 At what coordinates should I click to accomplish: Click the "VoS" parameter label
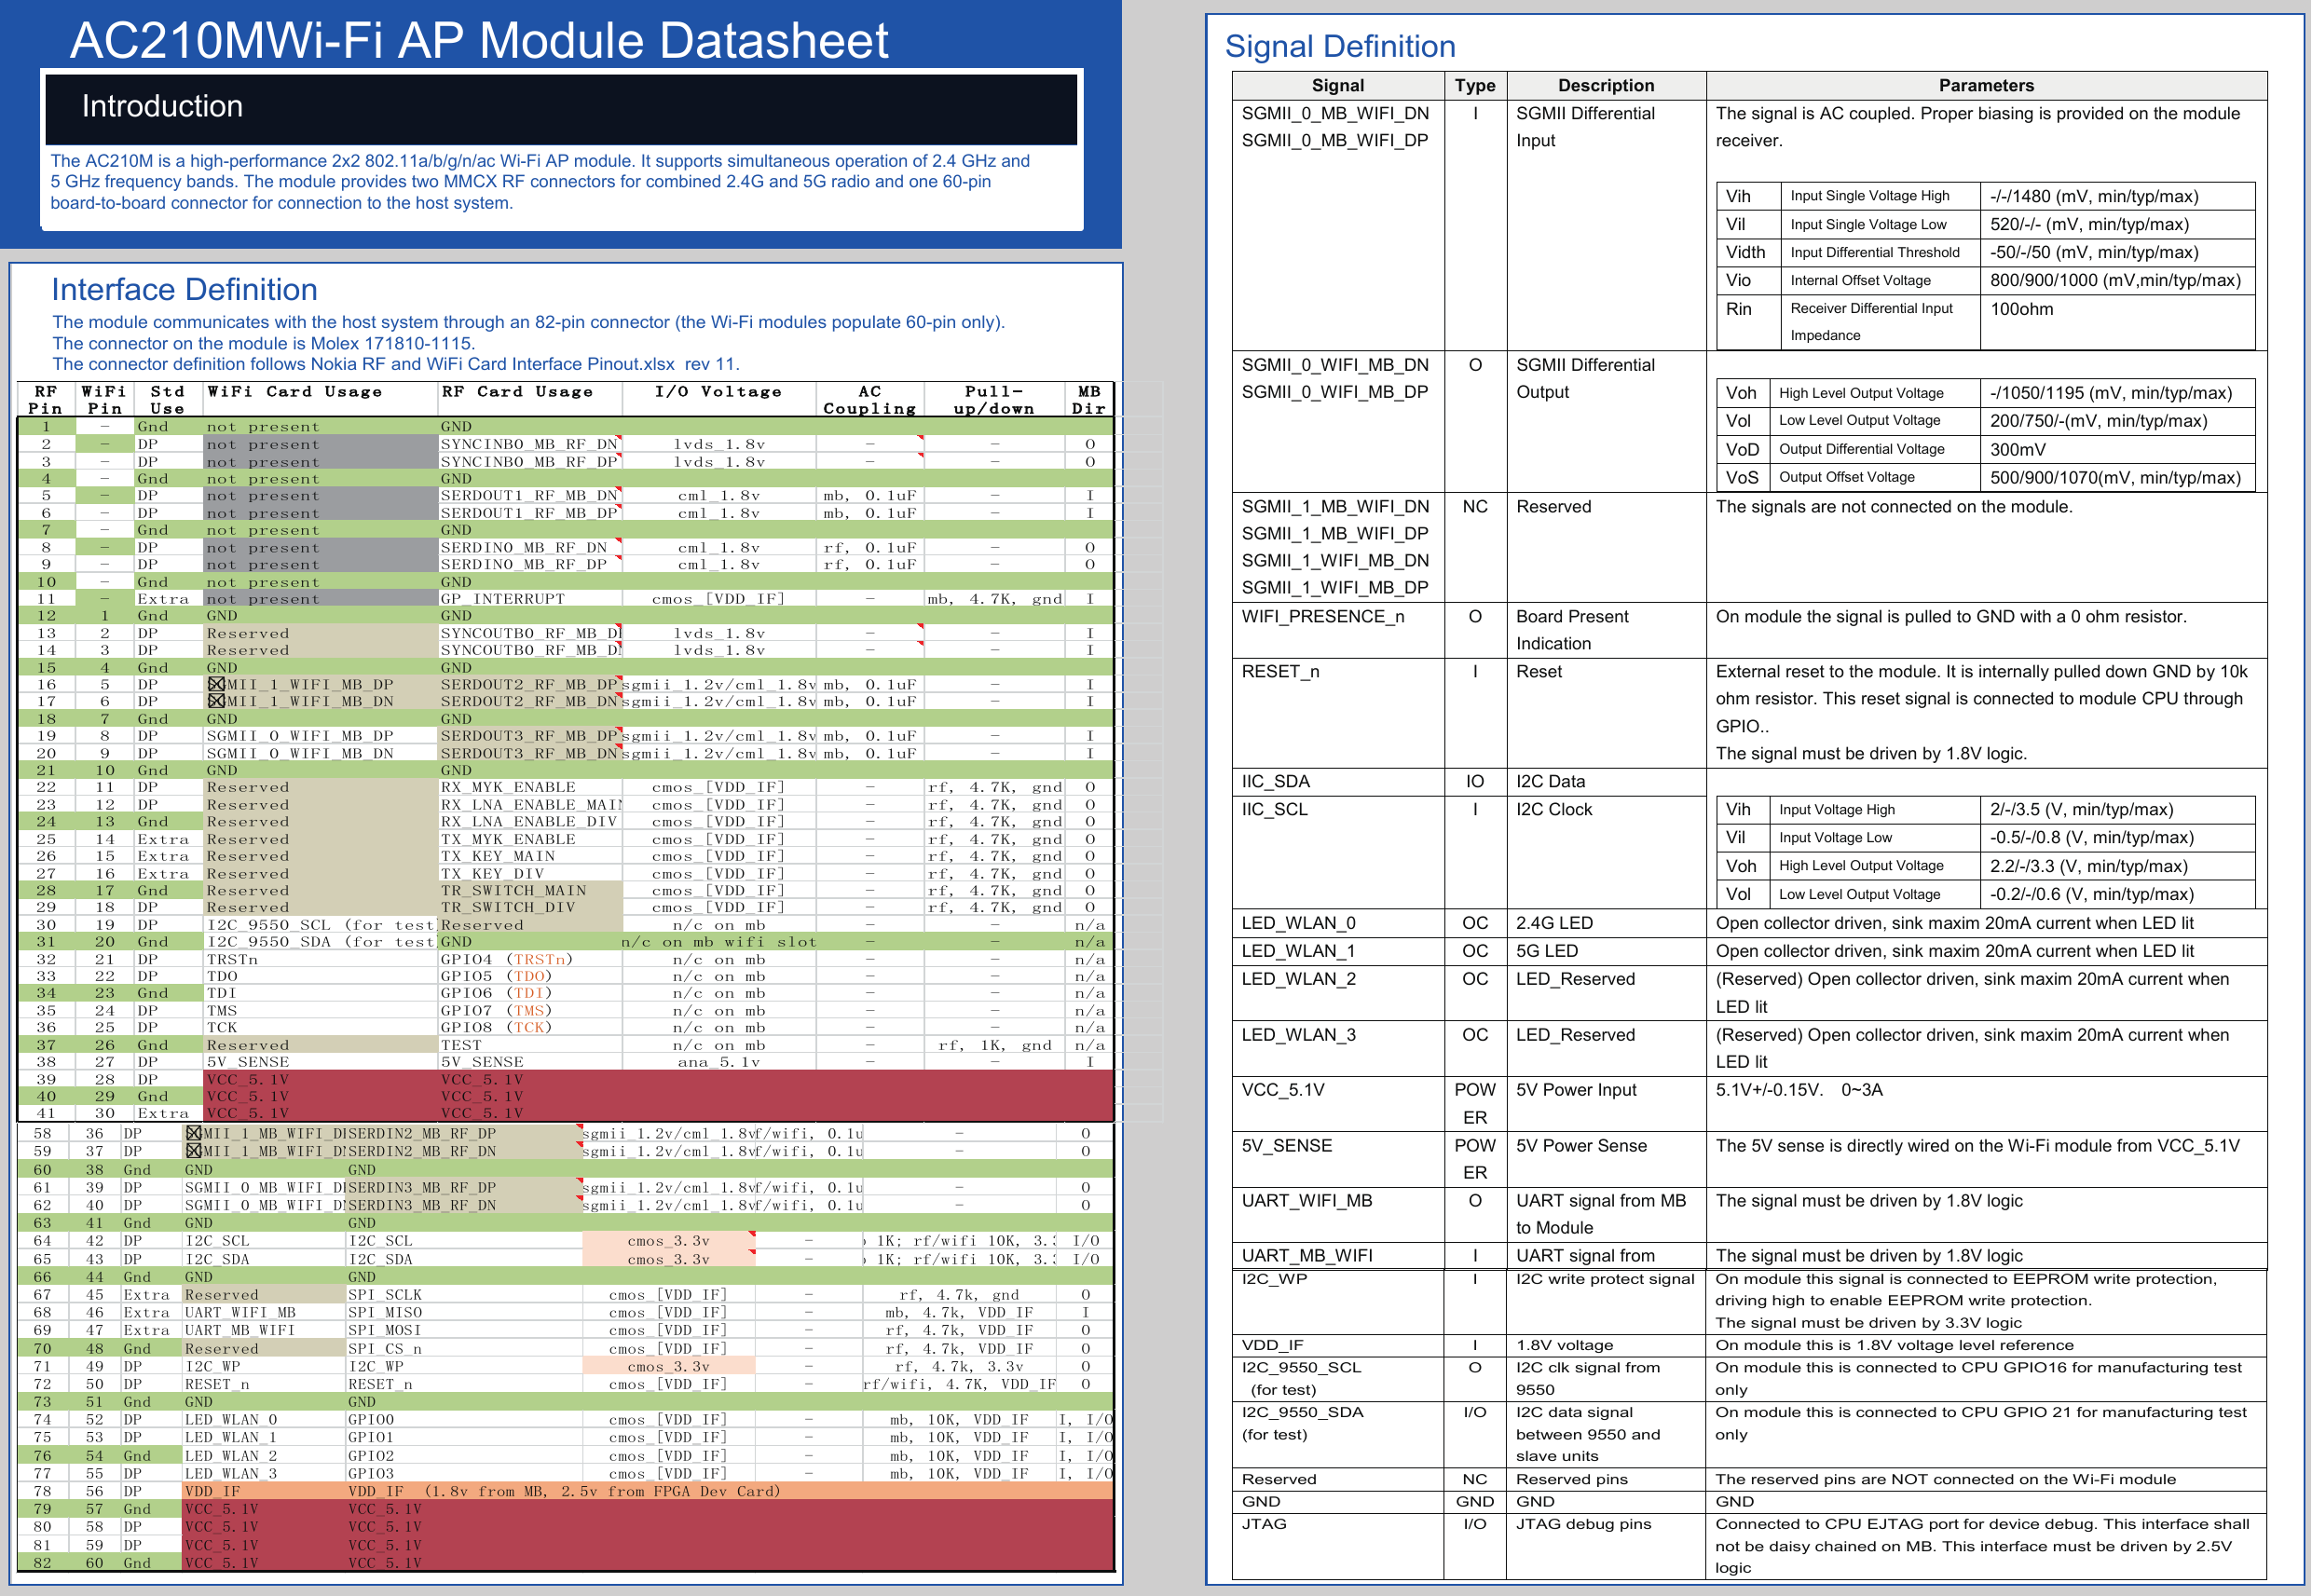point(1741,478)
